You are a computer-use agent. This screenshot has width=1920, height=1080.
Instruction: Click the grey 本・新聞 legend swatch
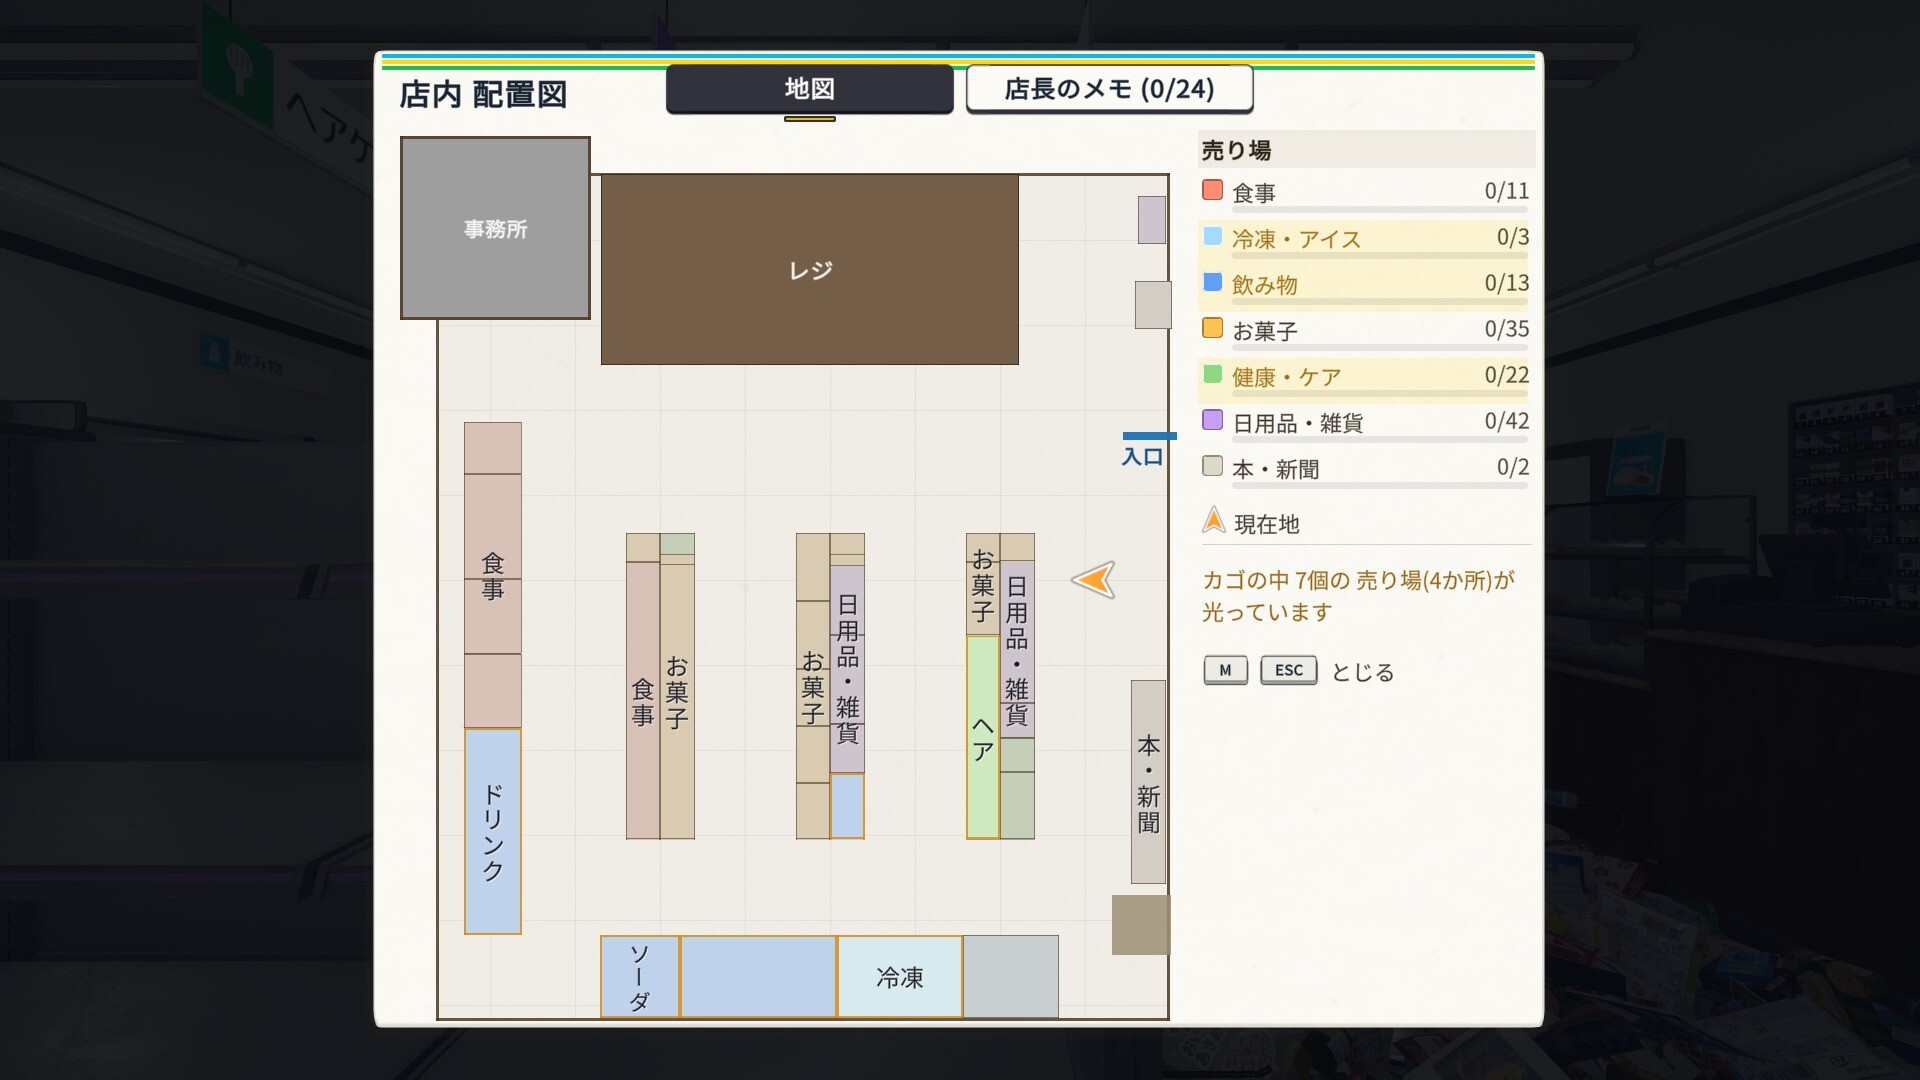1213,466
